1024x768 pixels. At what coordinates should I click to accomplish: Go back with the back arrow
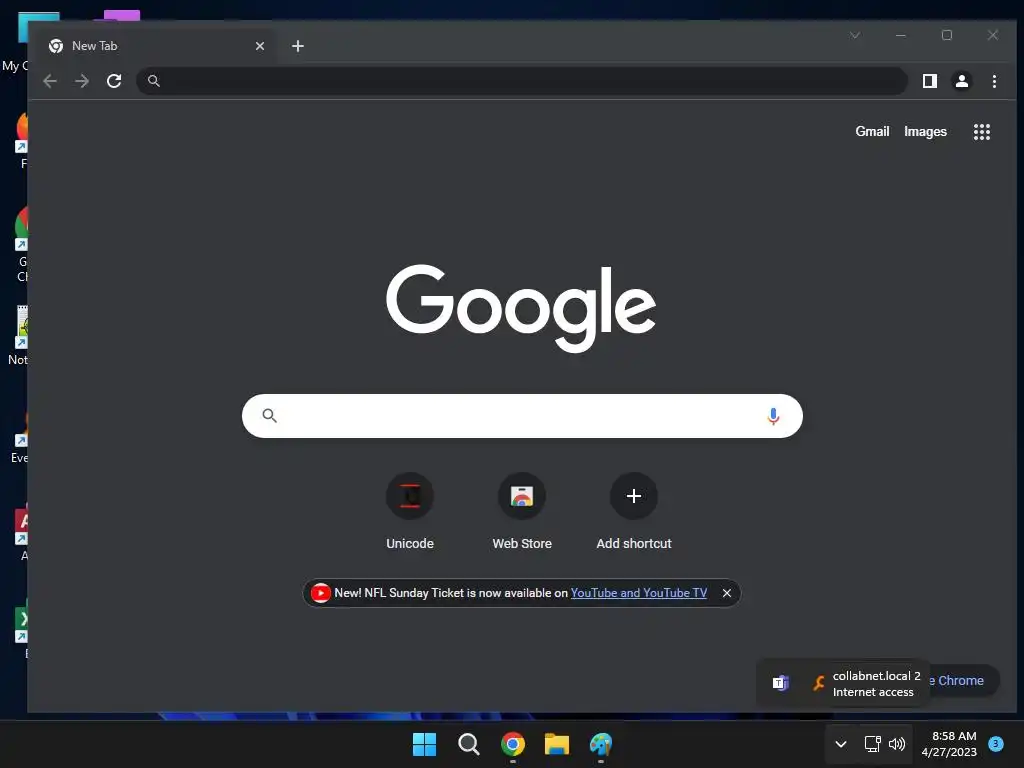pyautogui.click(x=50, y=81)
